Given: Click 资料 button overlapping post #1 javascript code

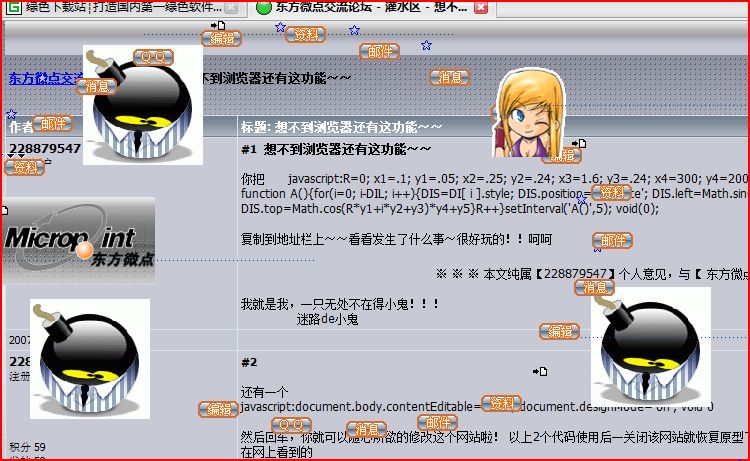Looking at the screenshot, I should click(x=610, y=192).
